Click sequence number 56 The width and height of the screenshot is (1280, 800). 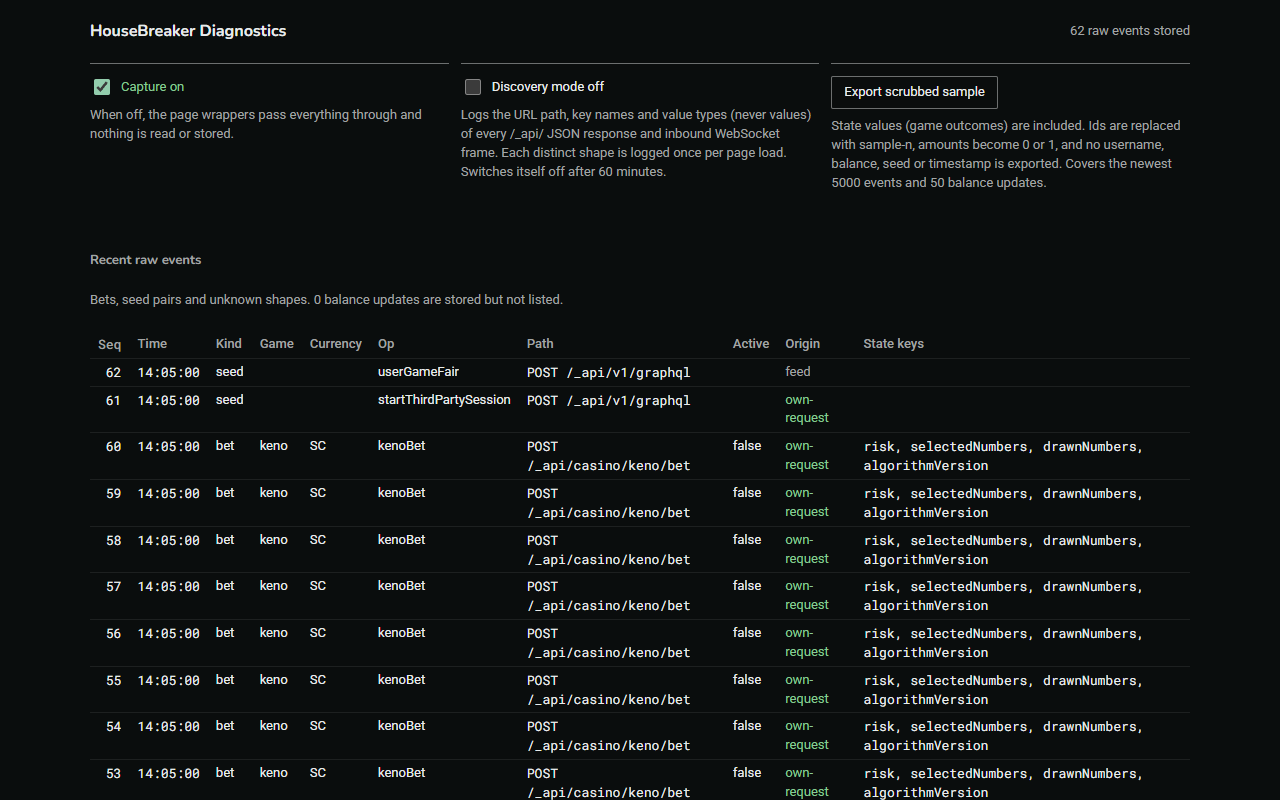point(113,634)
